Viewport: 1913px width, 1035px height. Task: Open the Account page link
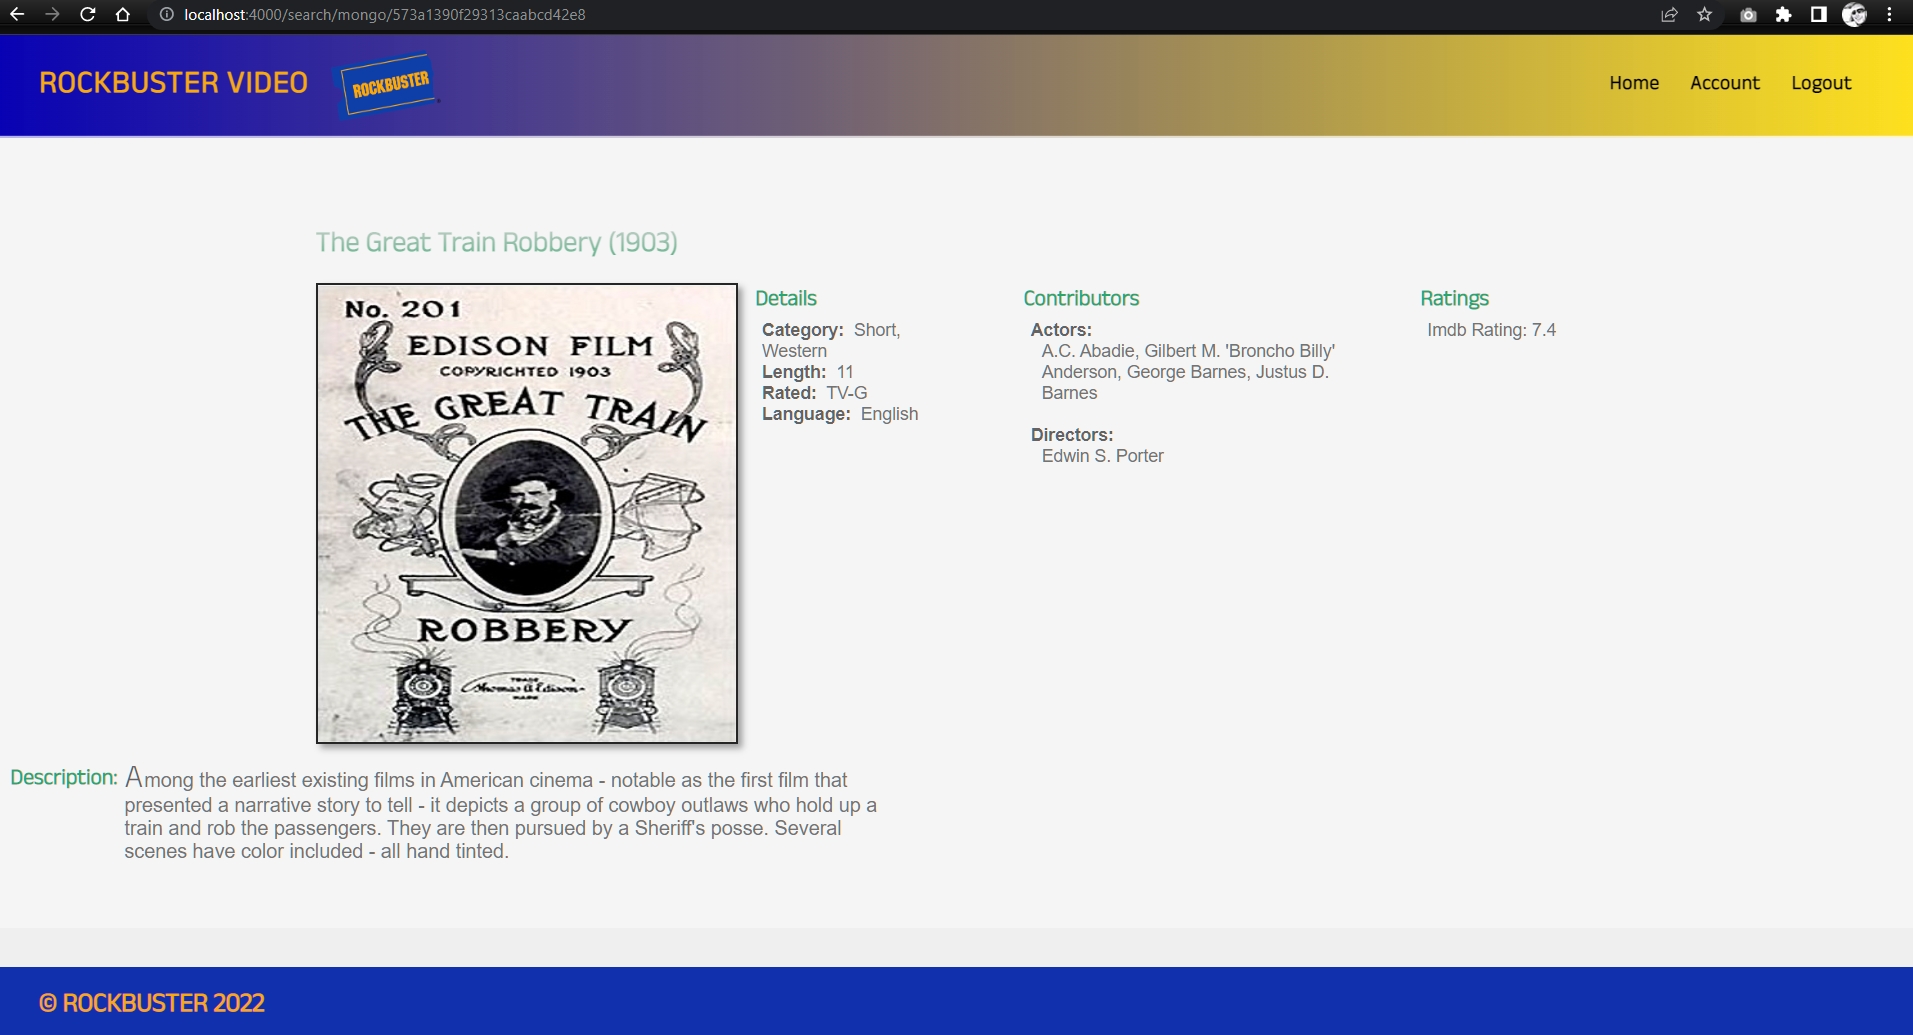pyautogui.click(x=1725, y=83)
